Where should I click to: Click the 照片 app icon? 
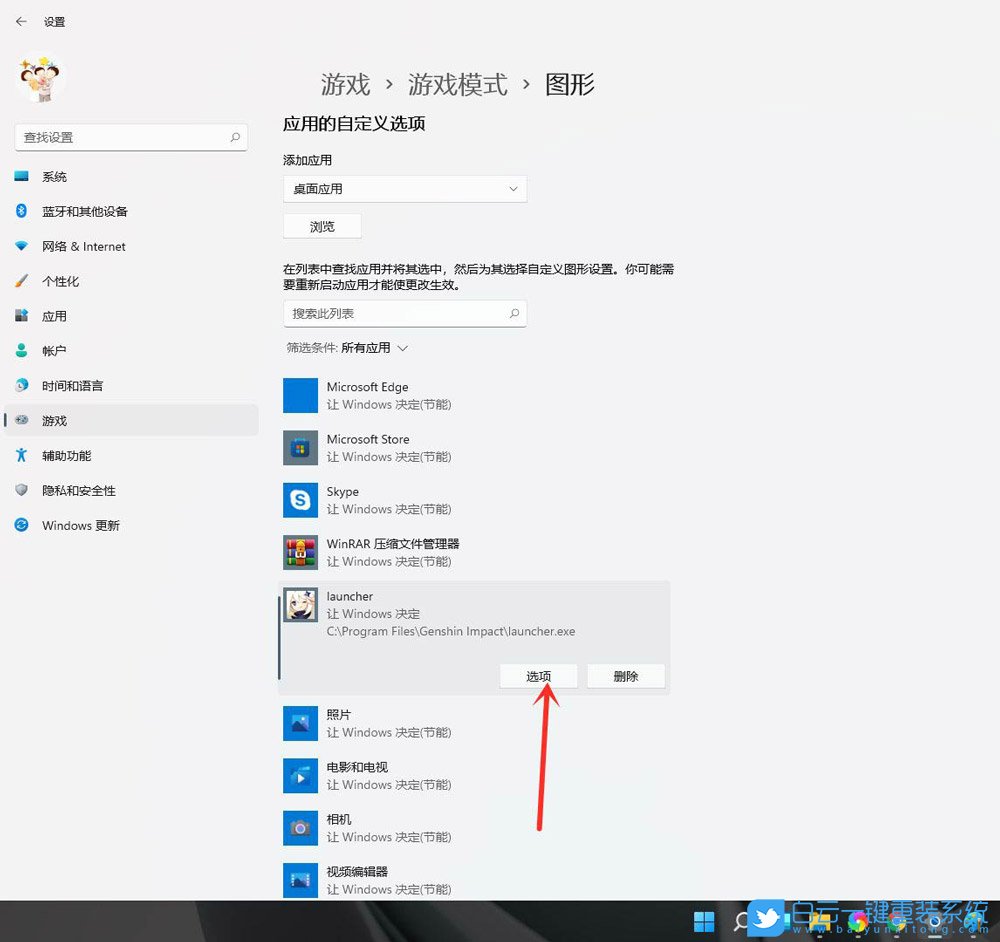(299, 723)
